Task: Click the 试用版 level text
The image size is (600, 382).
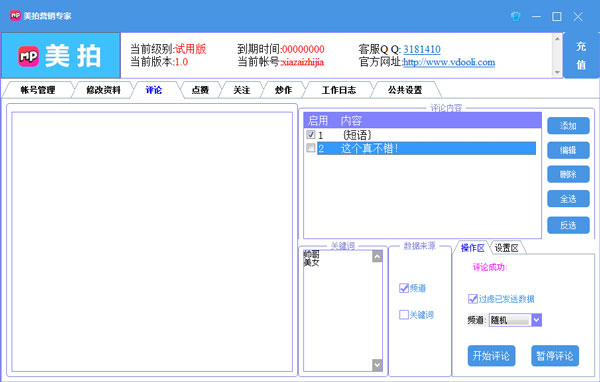Action: (x=191, y=49)
